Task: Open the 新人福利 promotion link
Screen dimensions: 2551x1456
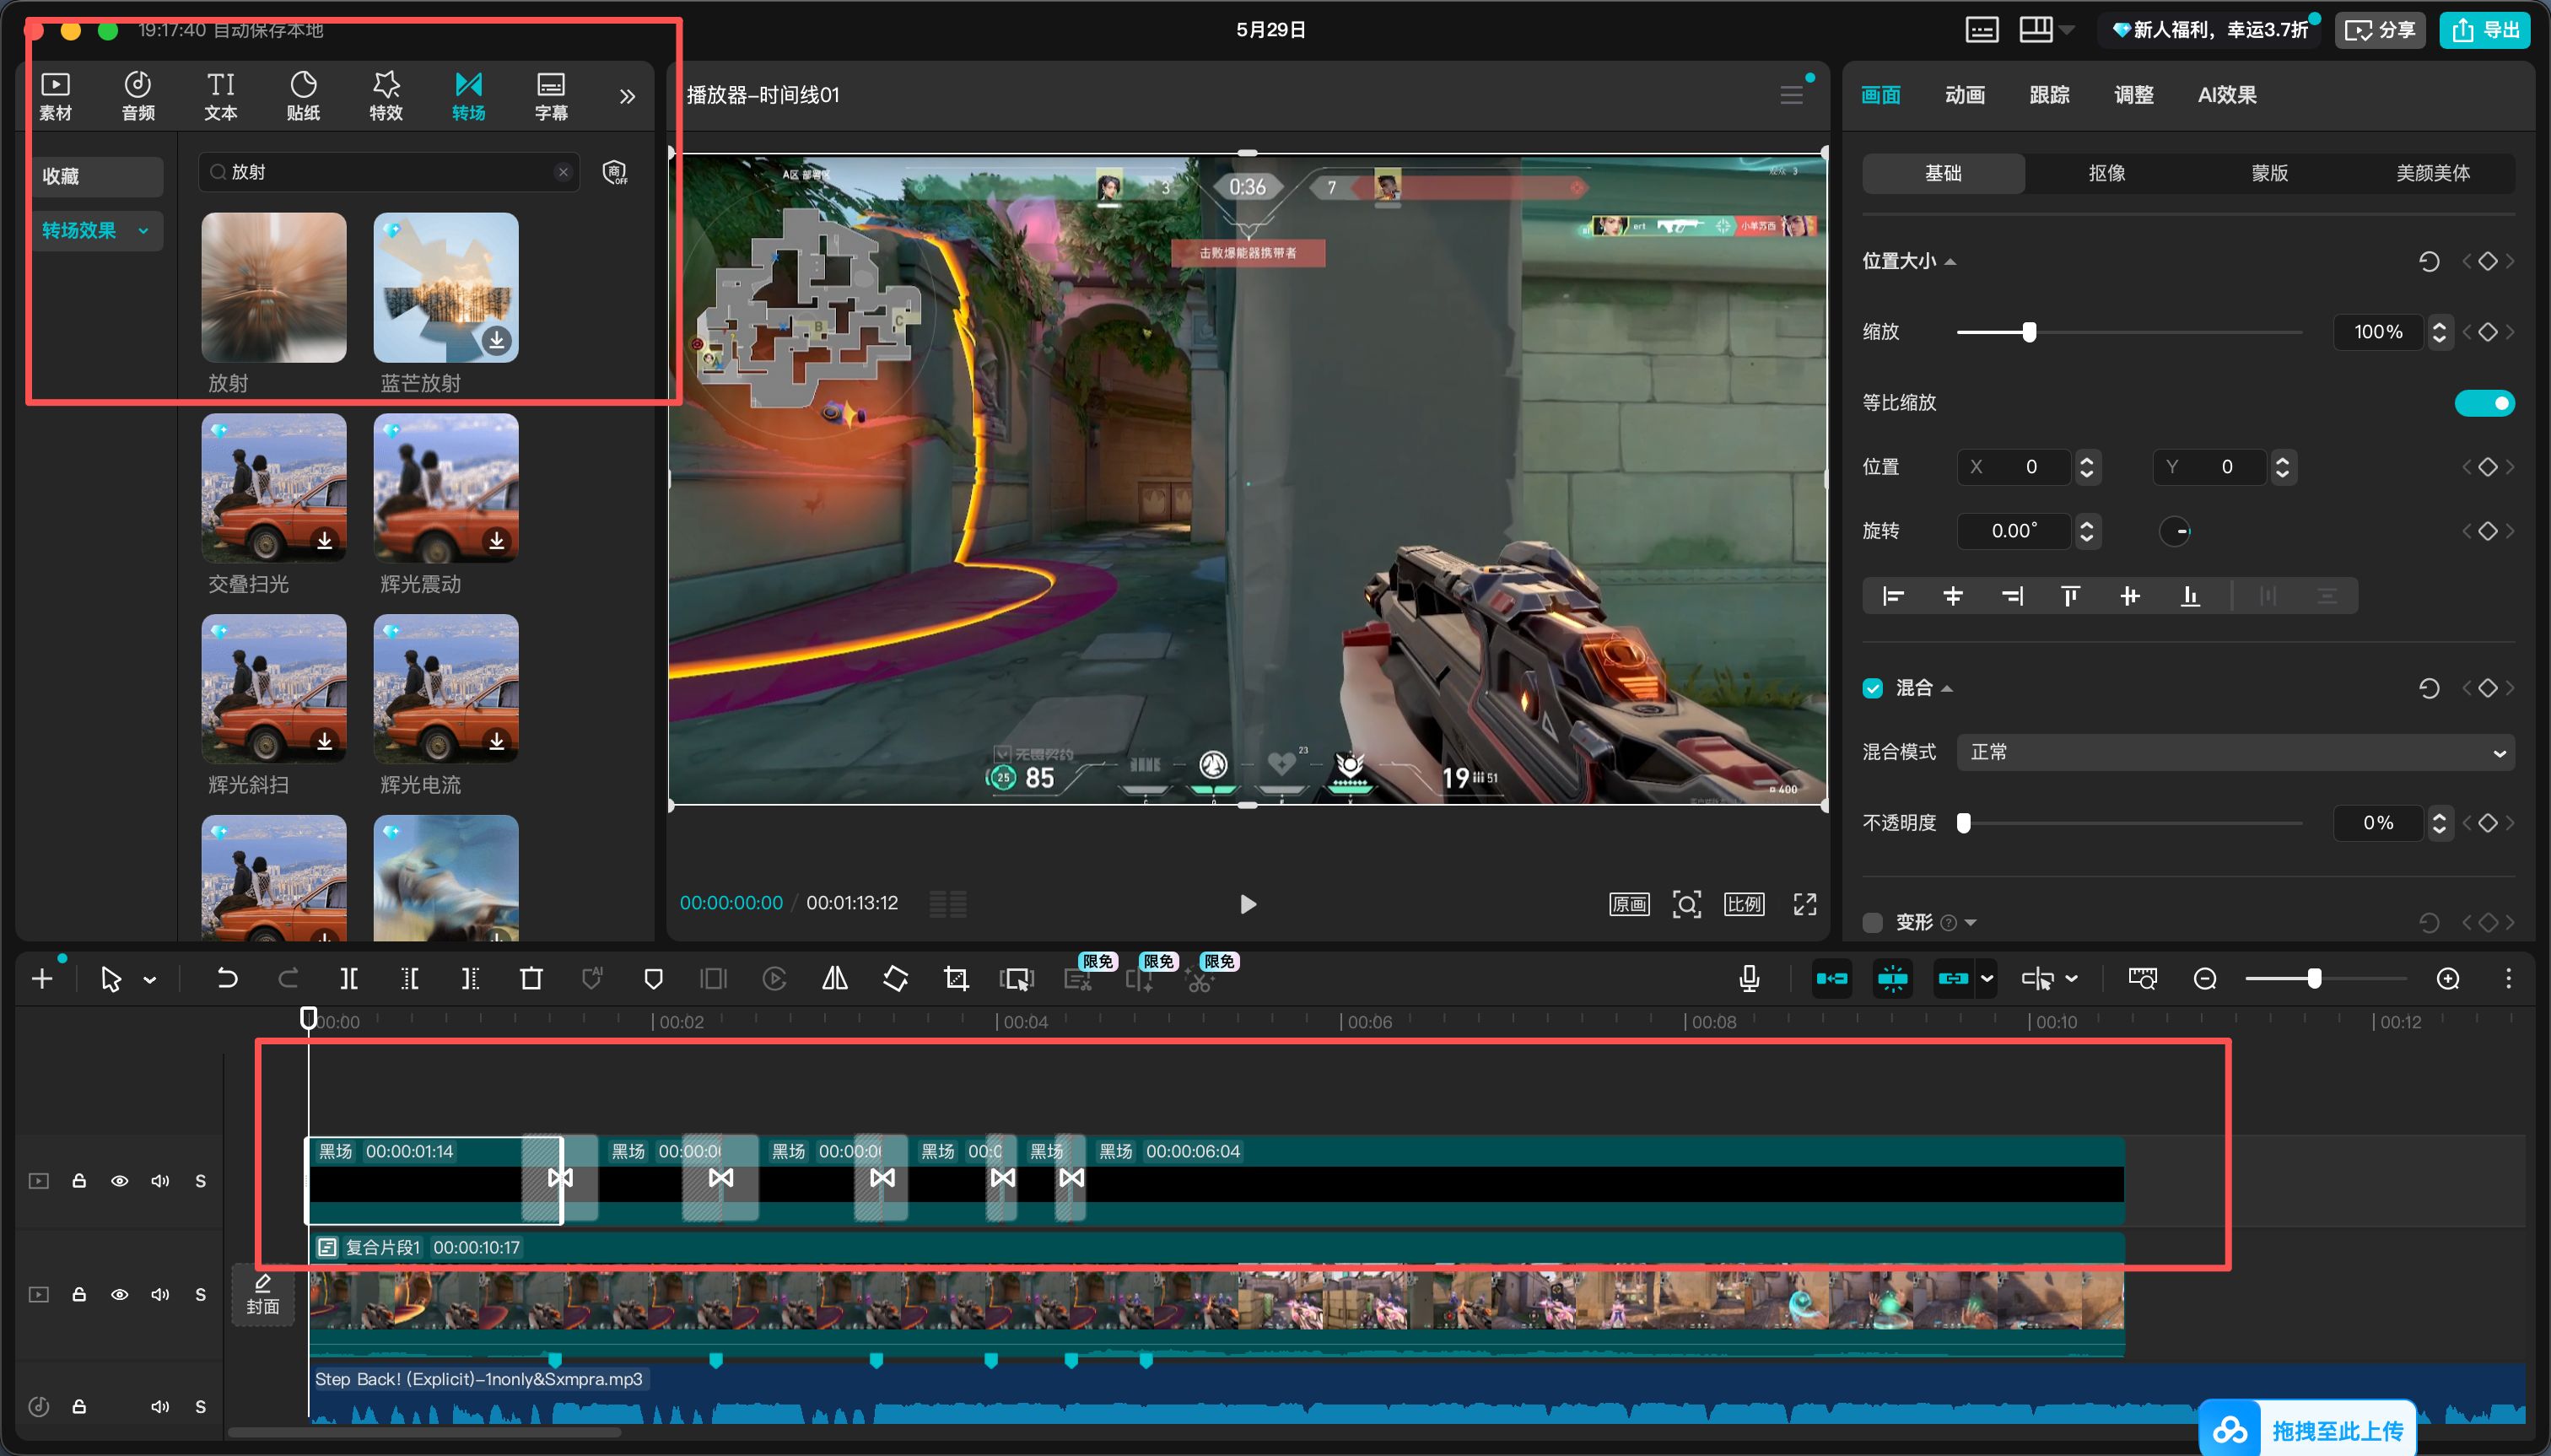Action: point(2210,30)
